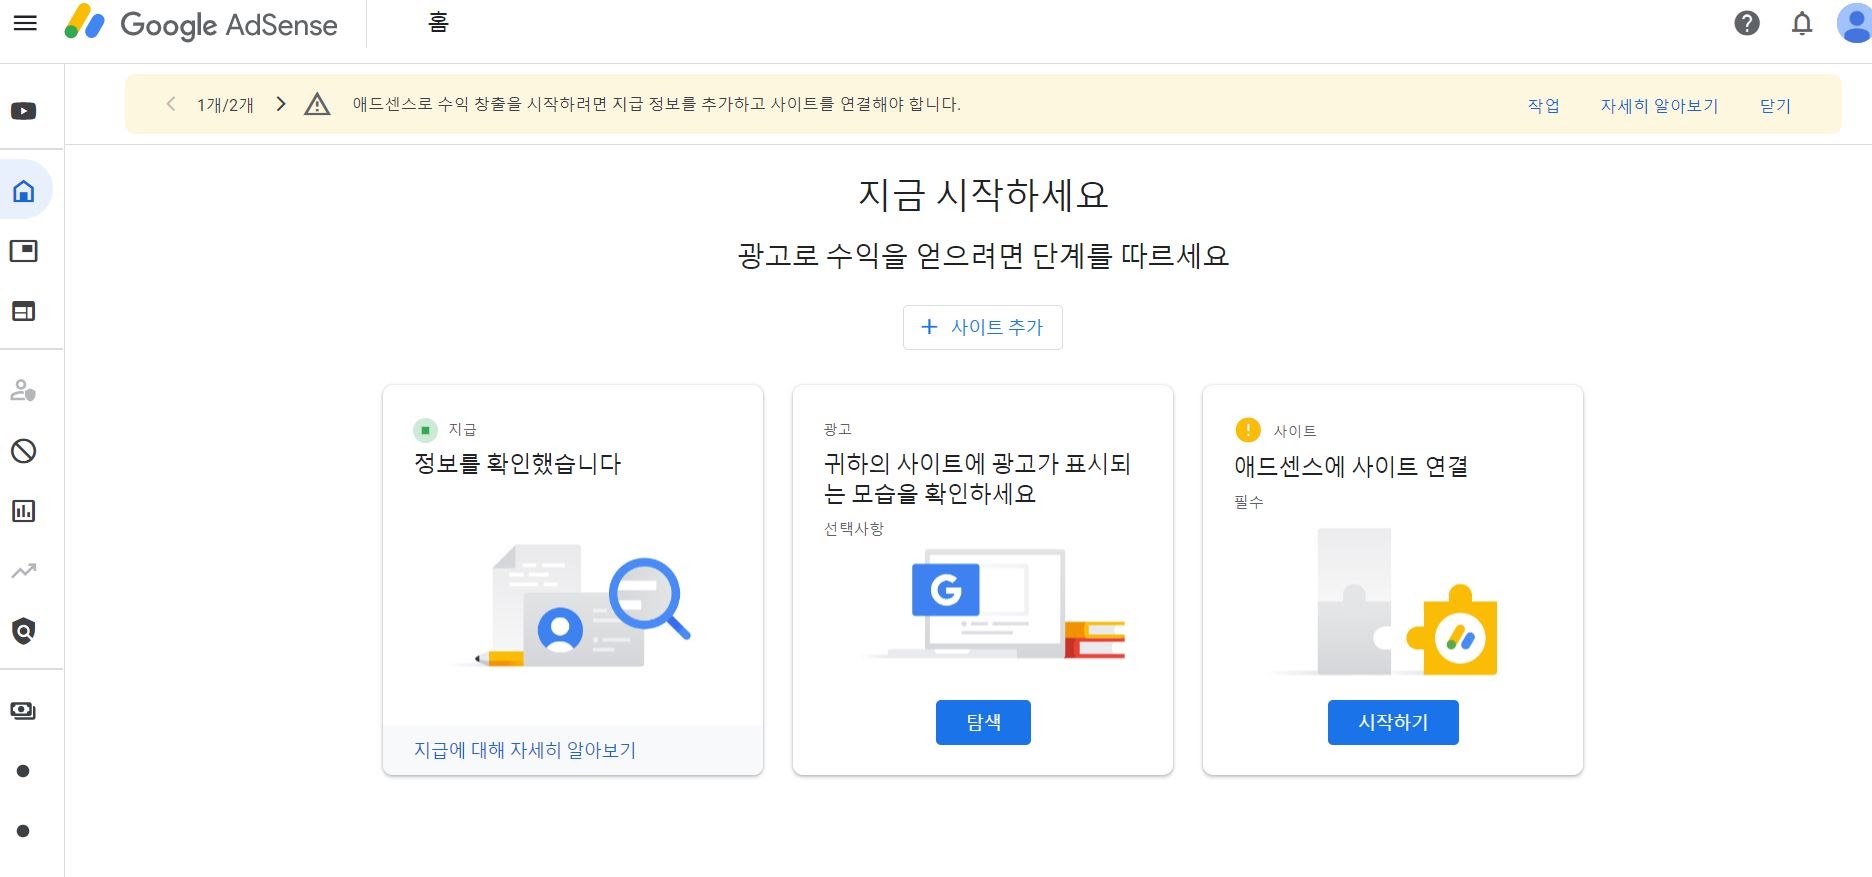Click the ad preview laptop illustration
The width and height of the screenshot is (1872, 877).
click(994, 603)
